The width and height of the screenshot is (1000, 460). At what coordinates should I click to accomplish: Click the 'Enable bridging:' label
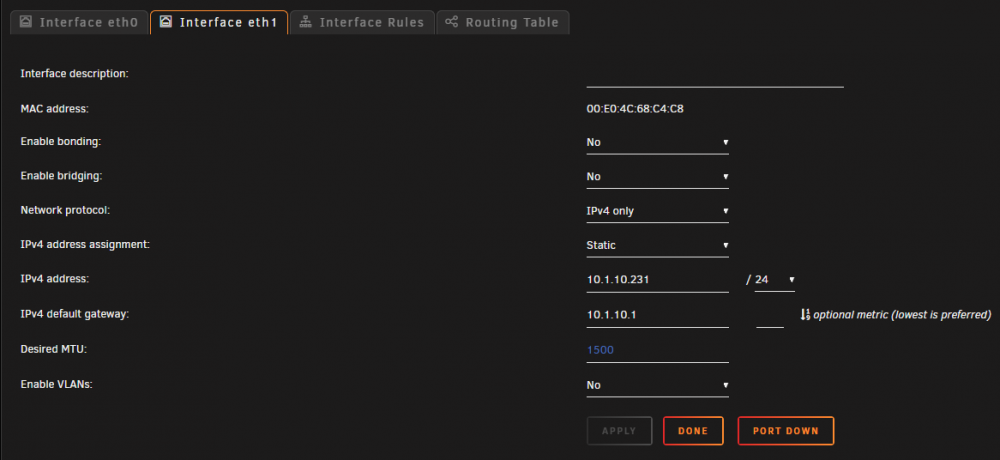(x=62, y=176)
